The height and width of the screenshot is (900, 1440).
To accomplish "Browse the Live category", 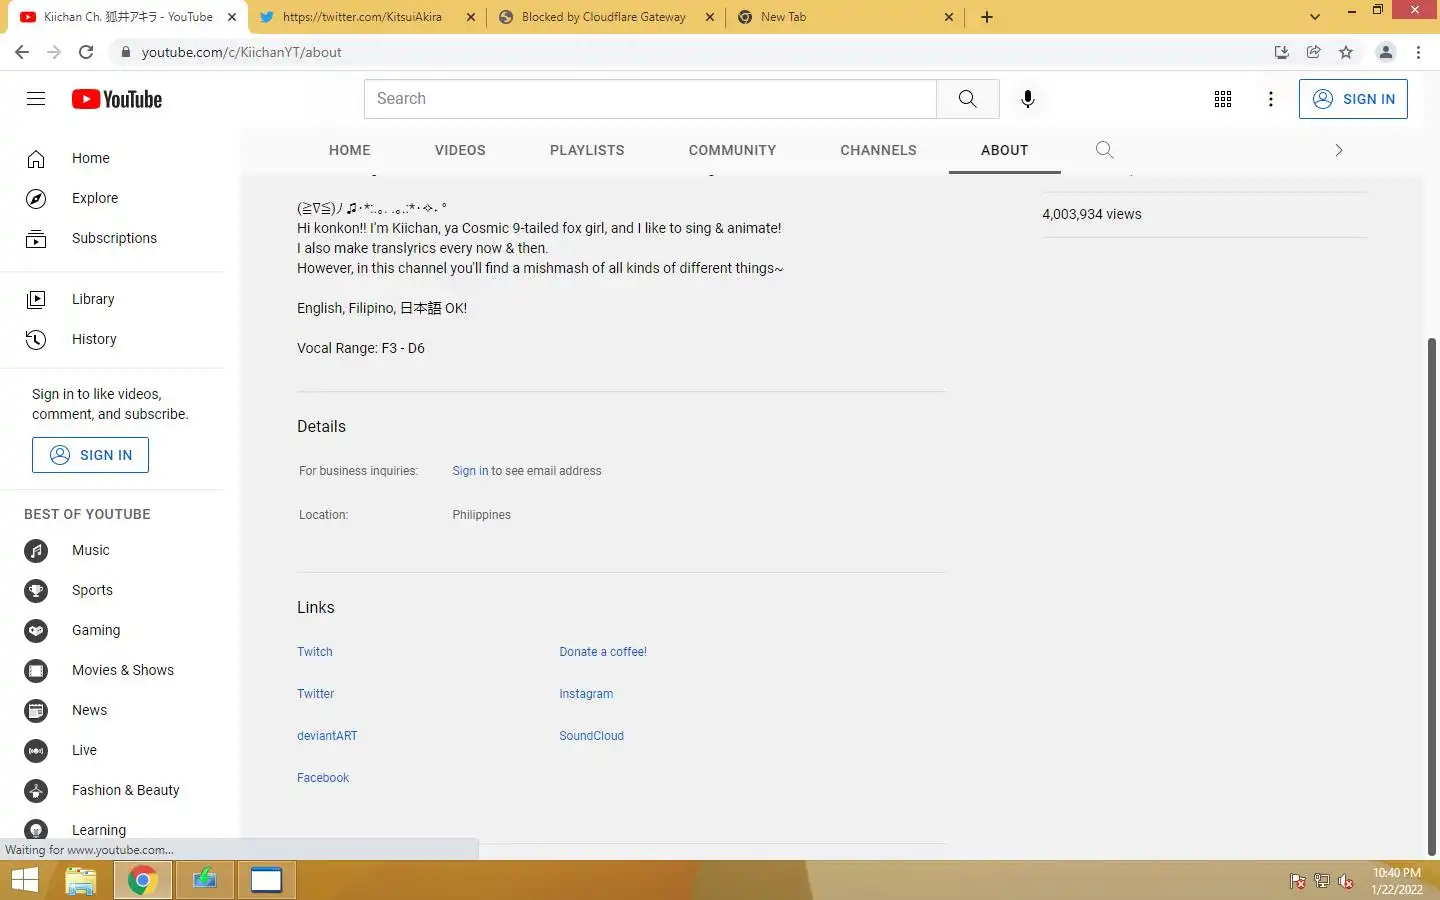I will click(84, 750).
